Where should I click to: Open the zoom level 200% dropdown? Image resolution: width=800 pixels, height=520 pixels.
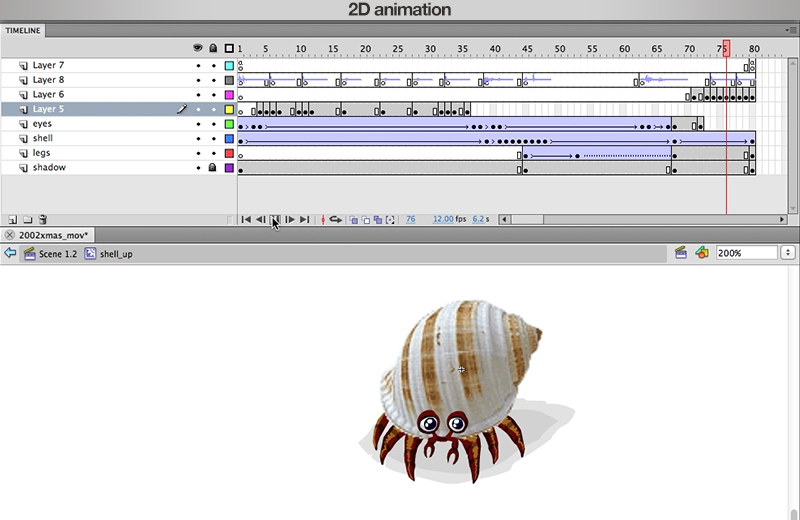(786, 253)
